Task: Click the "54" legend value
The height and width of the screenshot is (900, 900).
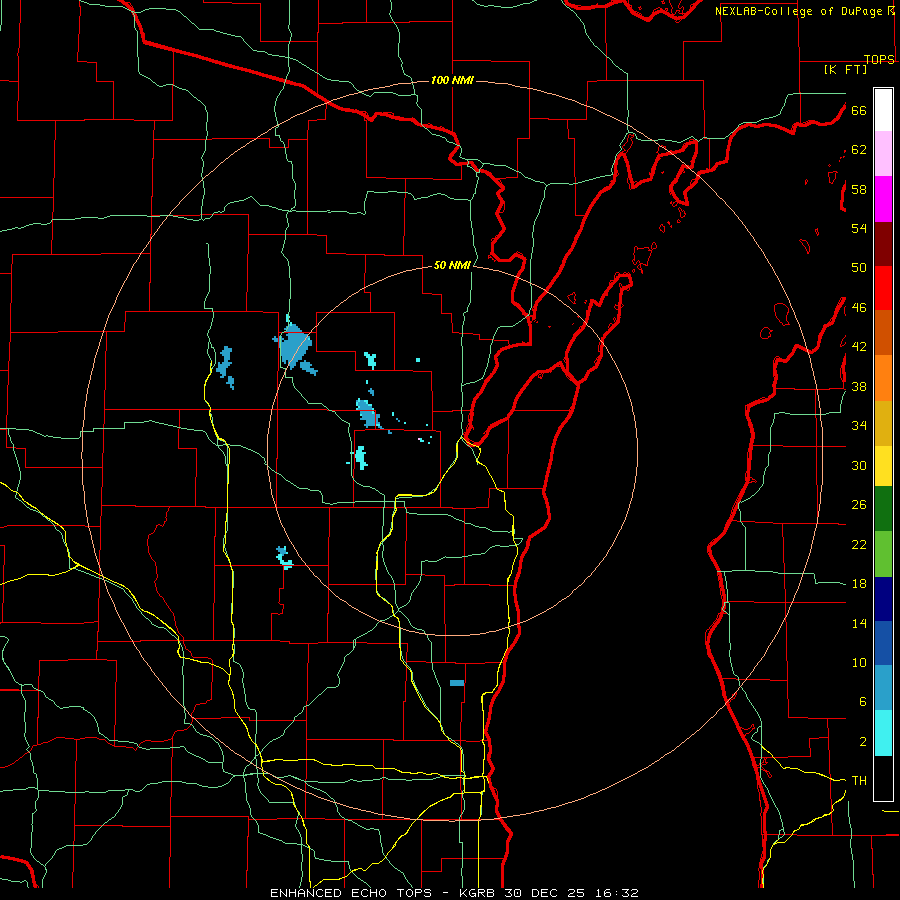Action: 859,228
